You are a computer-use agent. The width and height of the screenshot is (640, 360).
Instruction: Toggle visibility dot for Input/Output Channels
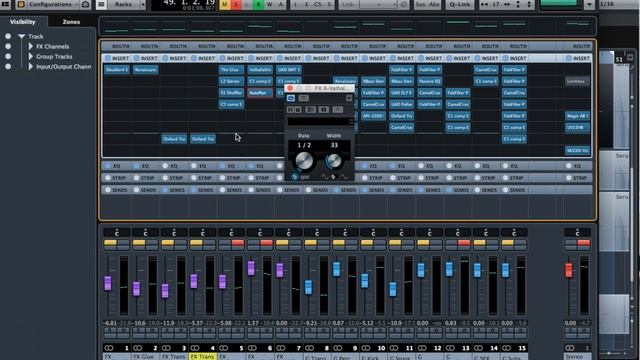(x=8, y=66)
